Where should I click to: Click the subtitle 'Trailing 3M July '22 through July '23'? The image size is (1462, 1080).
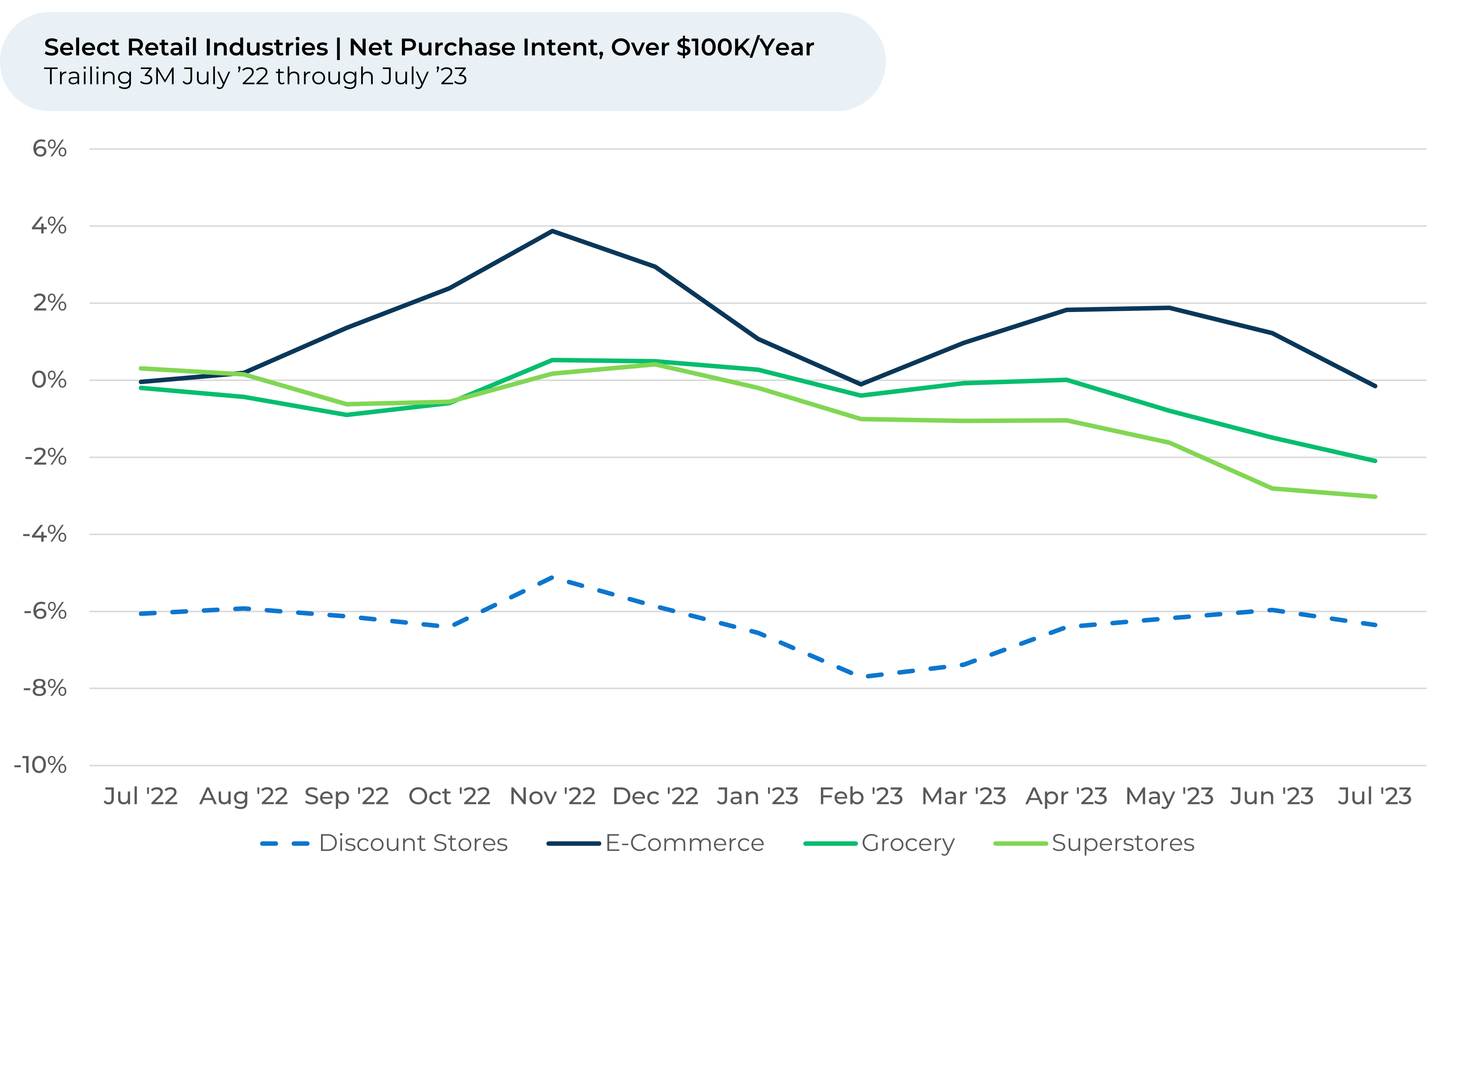pos(256,76)
